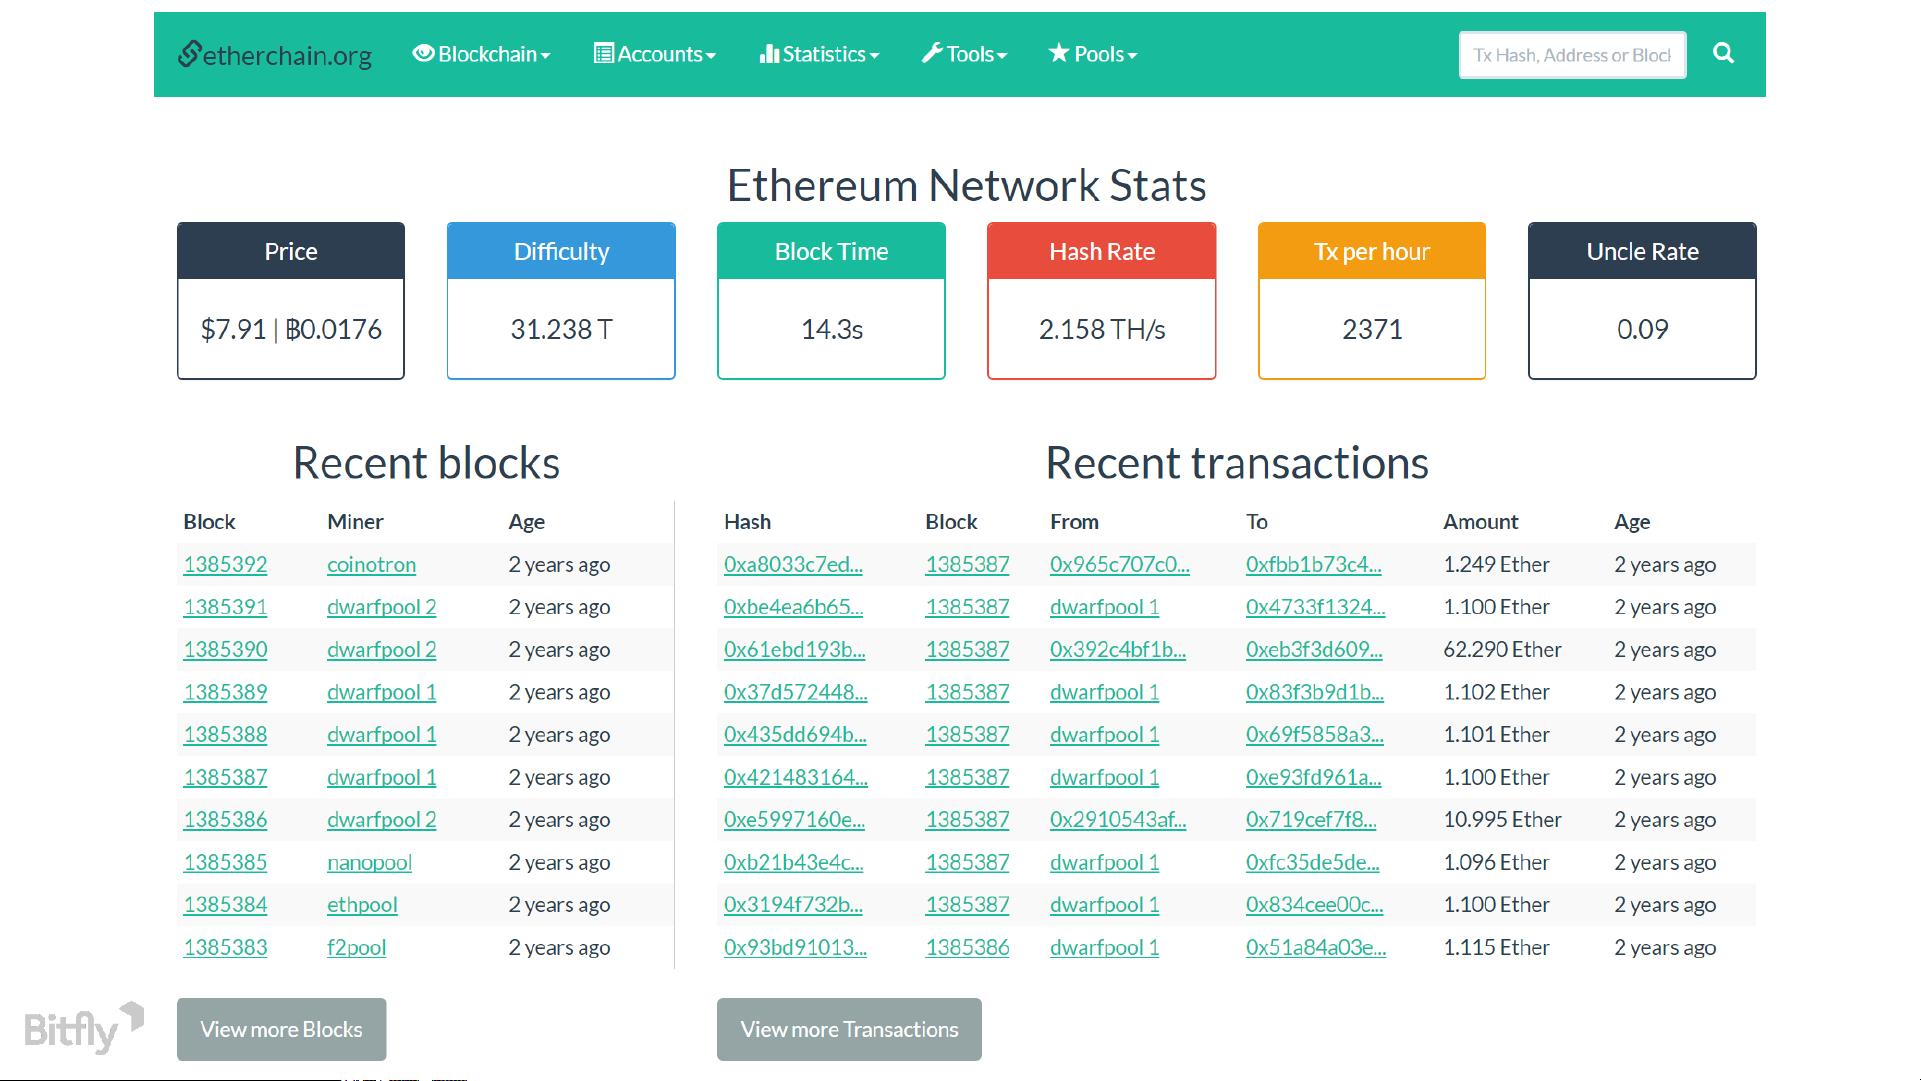Click the Block Time stat card
Image resolution: width=1921 pixels, height=1081 pixels.
point(831,301)
